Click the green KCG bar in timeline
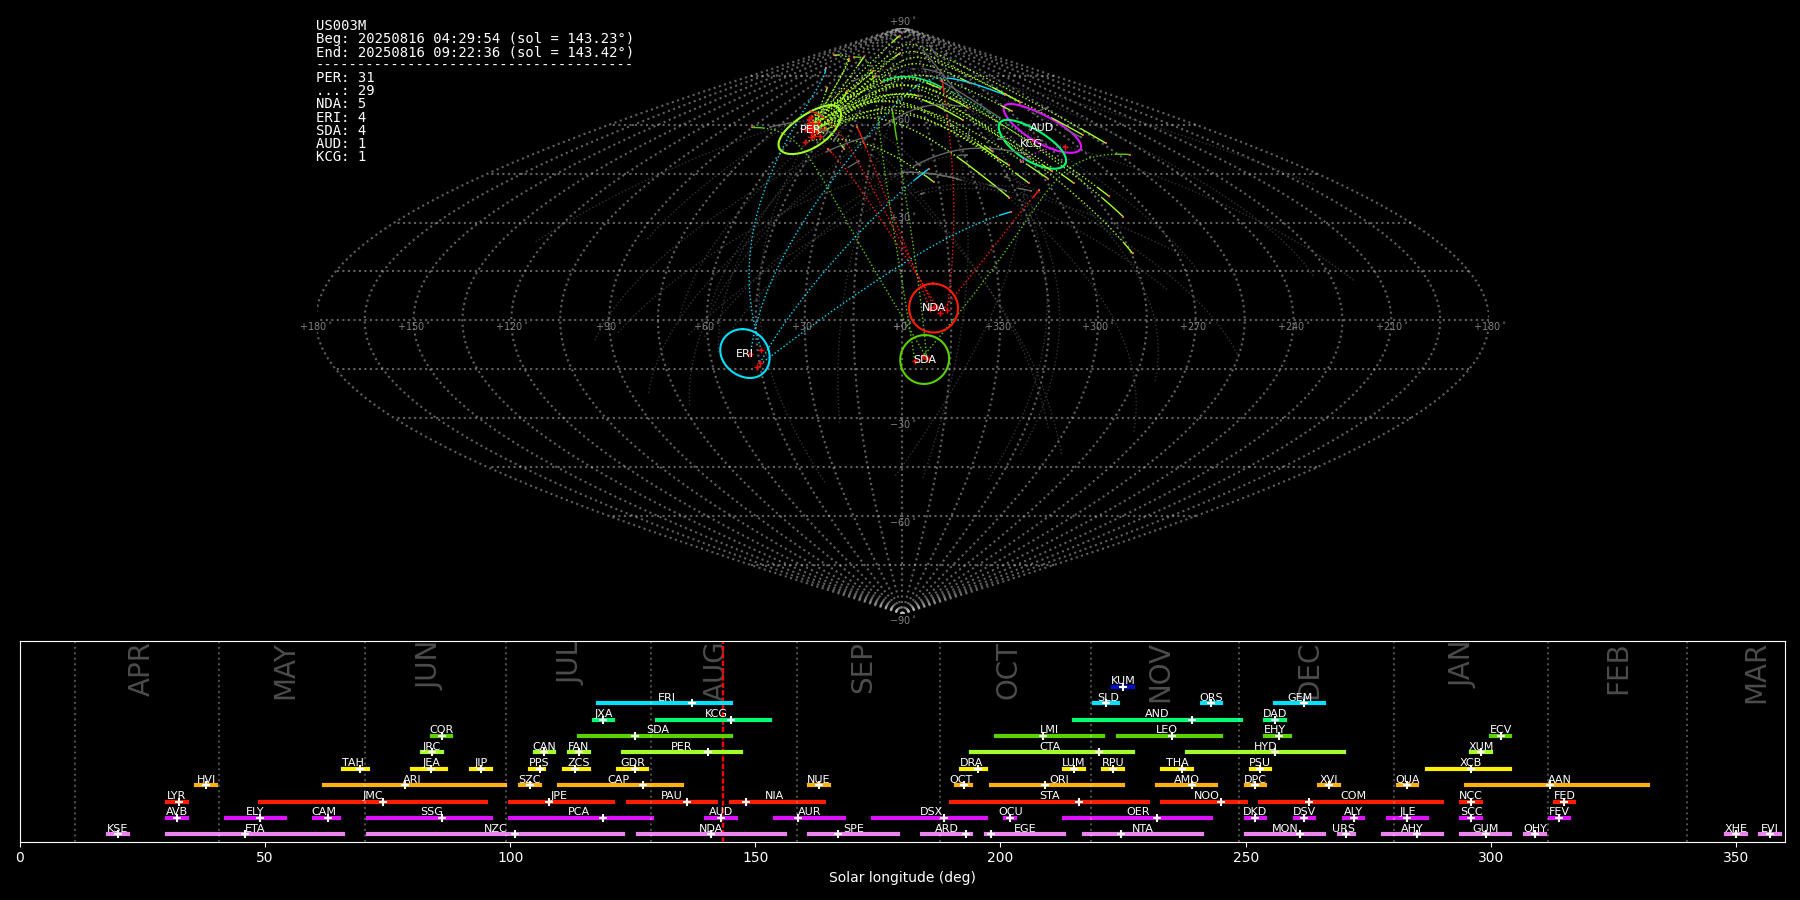Viewport: 1800px width, 900px height. click(713, 719)
